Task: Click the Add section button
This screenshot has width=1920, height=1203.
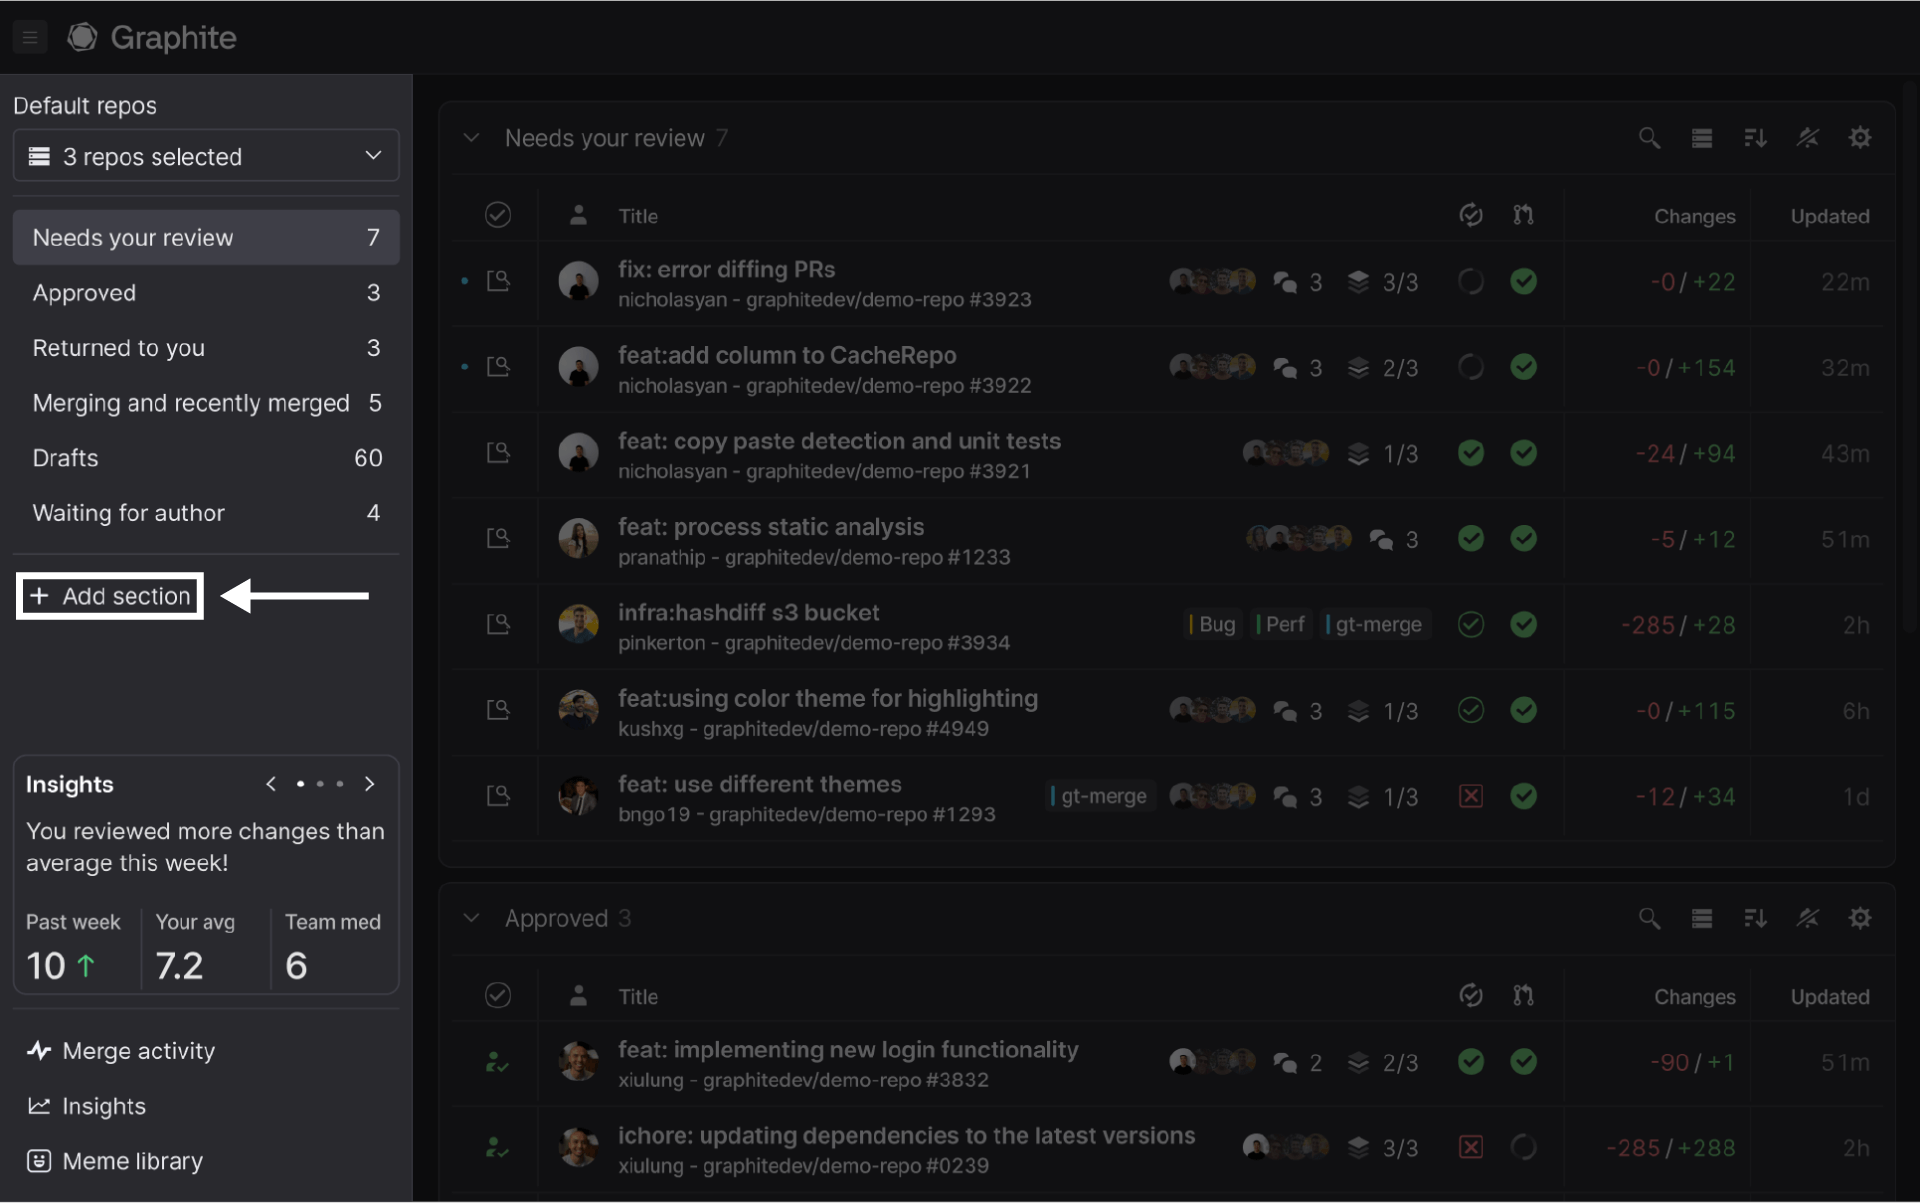Action: coord(108,595)
